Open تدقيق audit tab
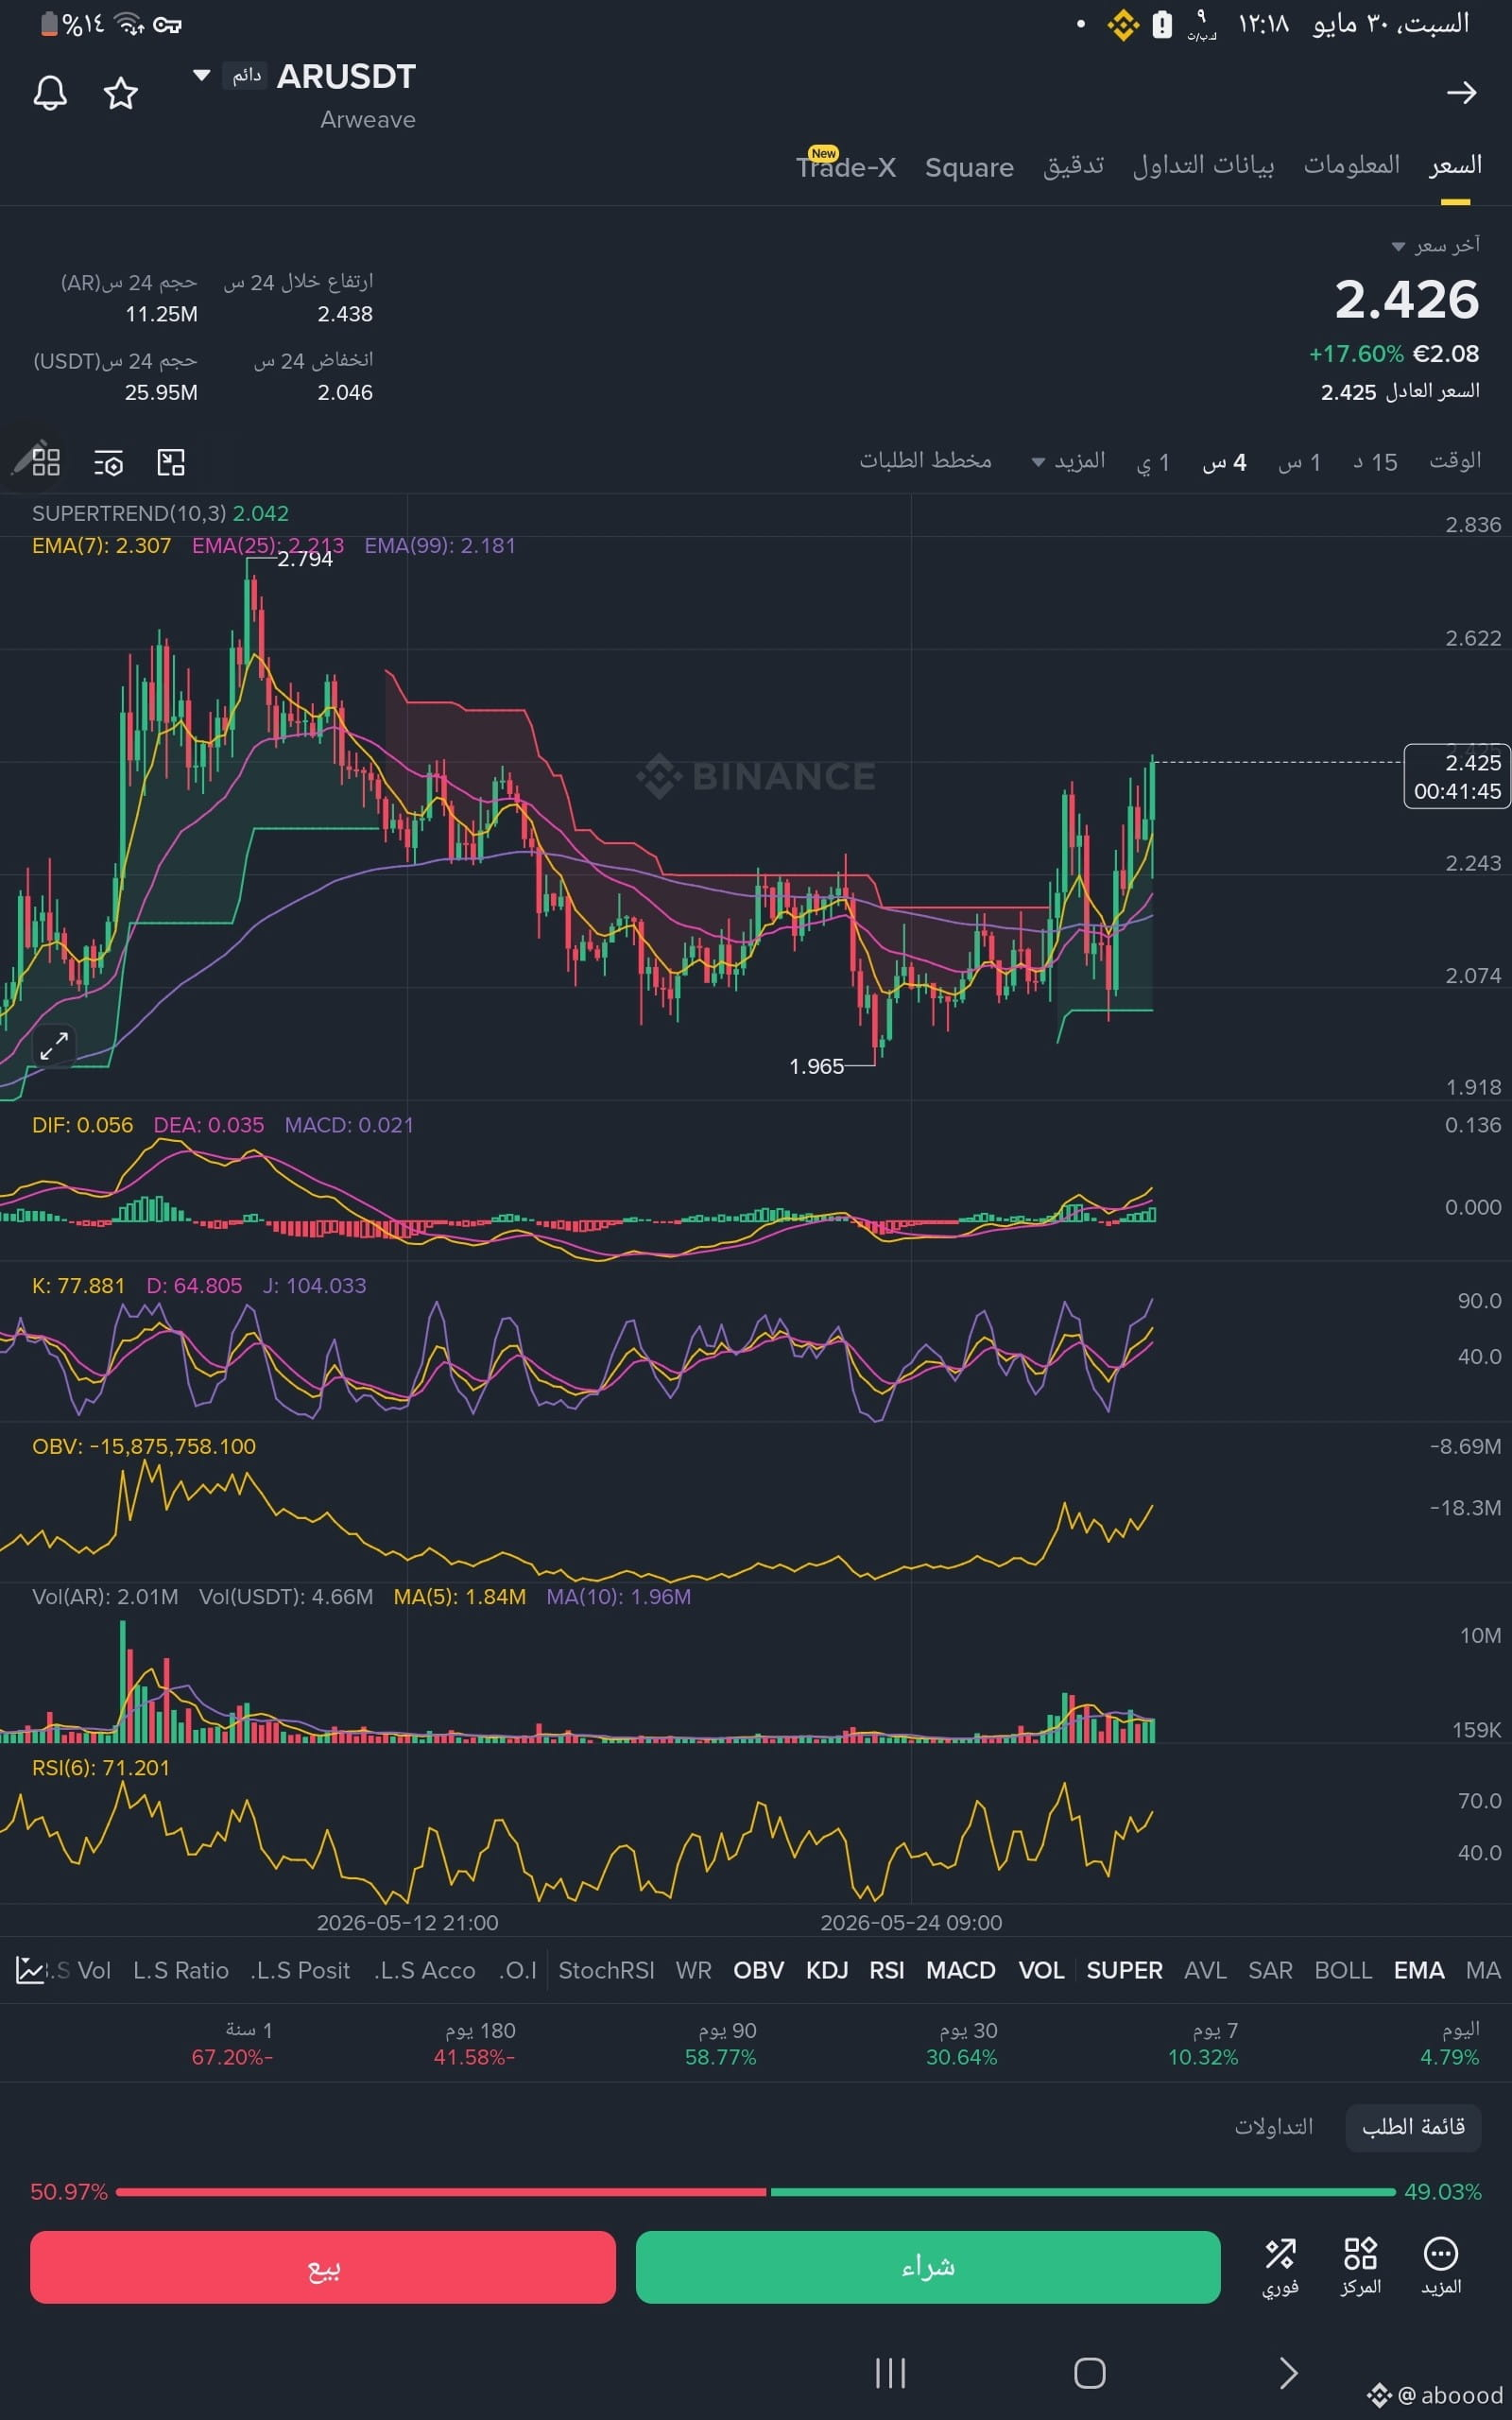Image resolution: width=1512 pixels, height=2420 pixels. [x=1073, y=166]
